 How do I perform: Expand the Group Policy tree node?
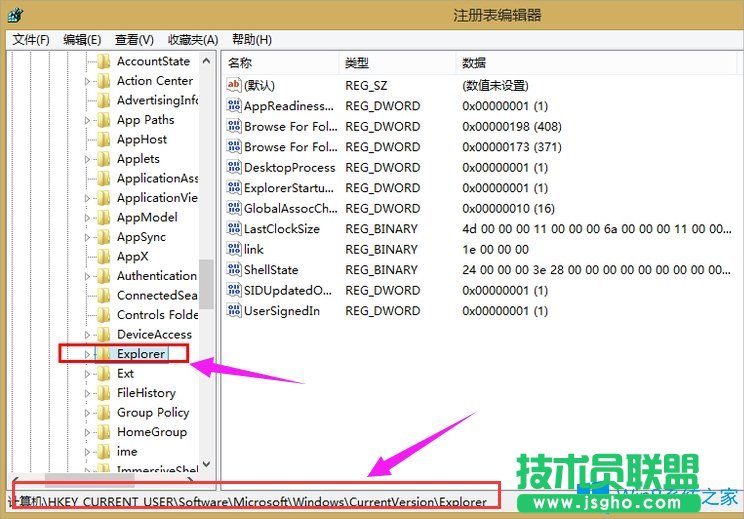coord(87,413)
